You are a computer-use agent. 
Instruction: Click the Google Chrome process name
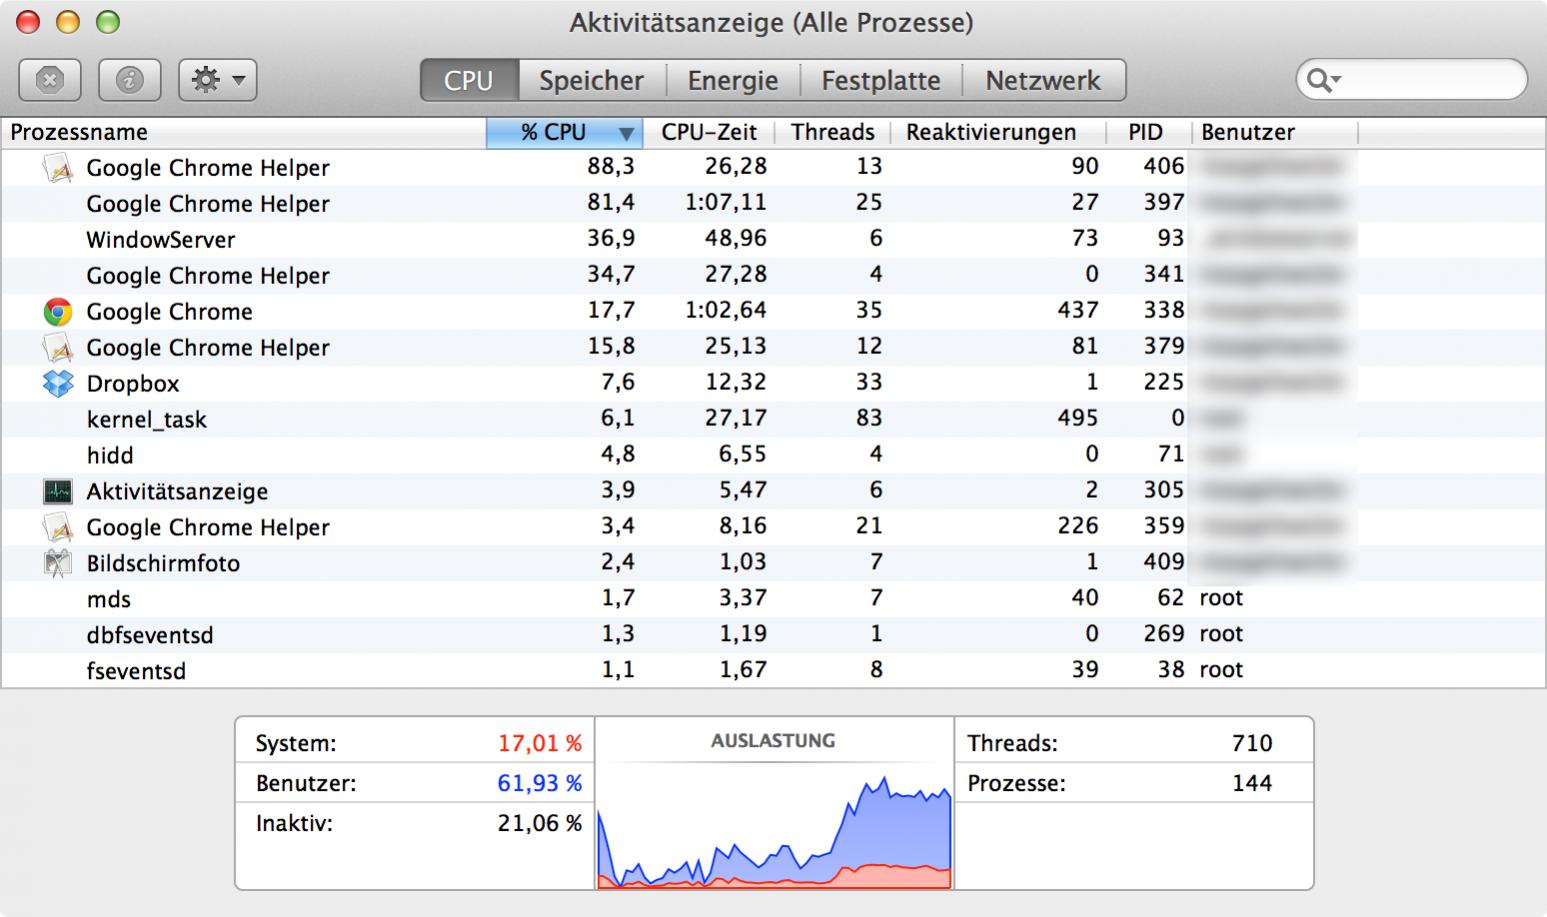169,312
